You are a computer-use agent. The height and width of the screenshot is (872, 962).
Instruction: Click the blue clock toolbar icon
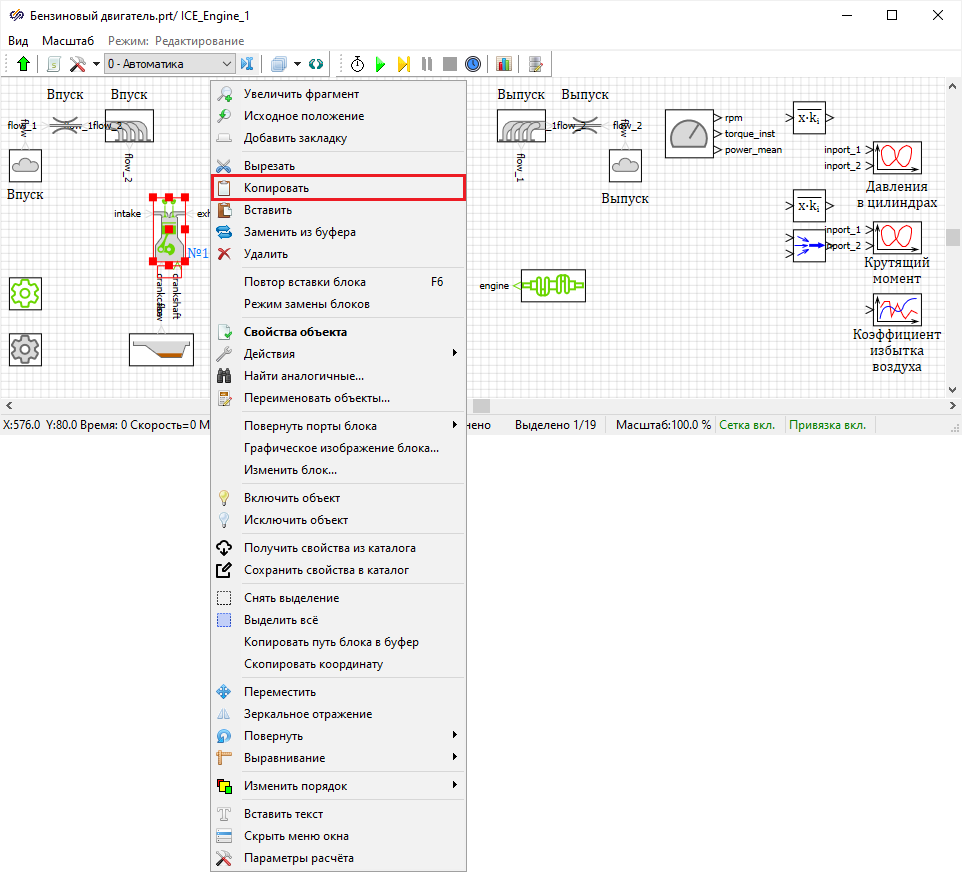point(473,64)
